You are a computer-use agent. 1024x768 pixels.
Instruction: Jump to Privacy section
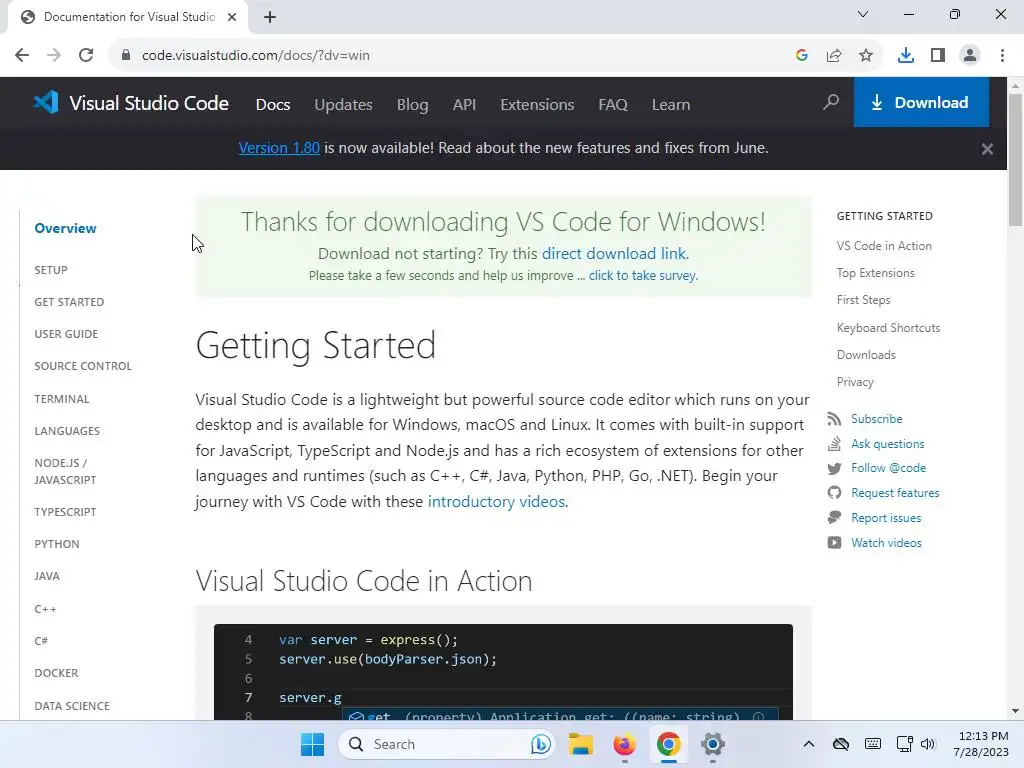856,382
